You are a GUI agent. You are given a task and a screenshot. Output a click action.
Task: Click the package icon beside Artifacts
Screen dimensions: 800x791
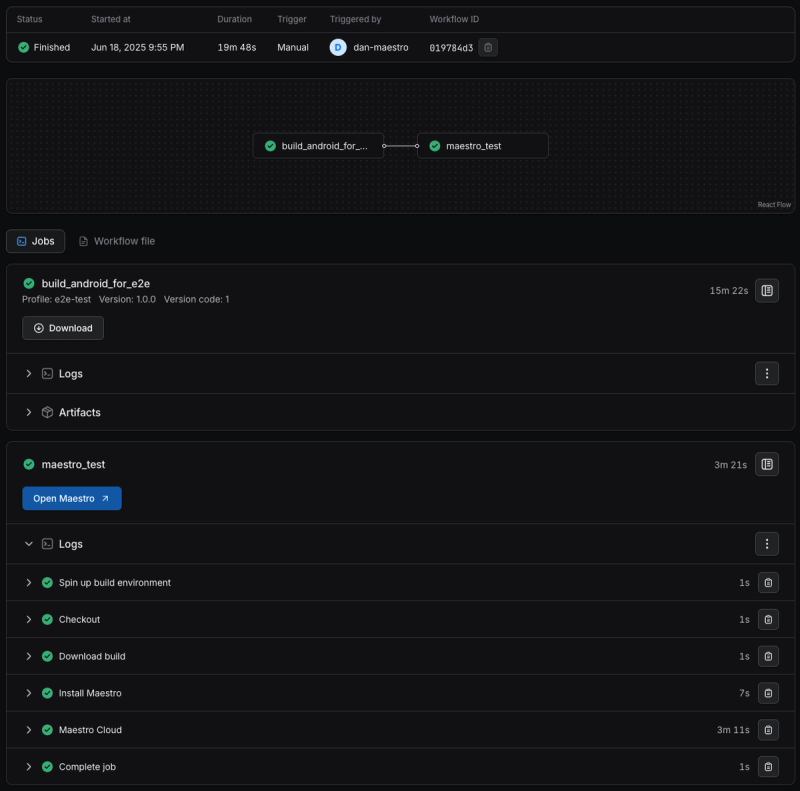(47, 412)
